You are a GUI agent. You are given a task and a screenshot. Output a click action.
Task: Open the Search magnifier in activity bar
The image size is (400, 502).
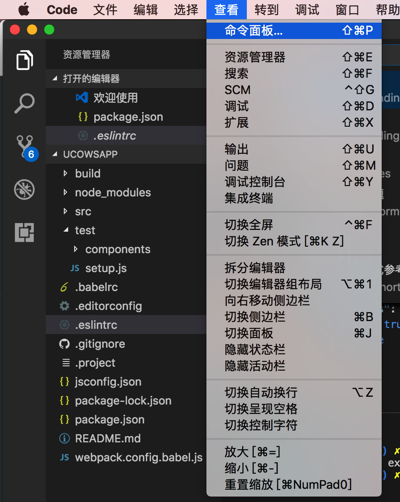(x=24, y=103)
